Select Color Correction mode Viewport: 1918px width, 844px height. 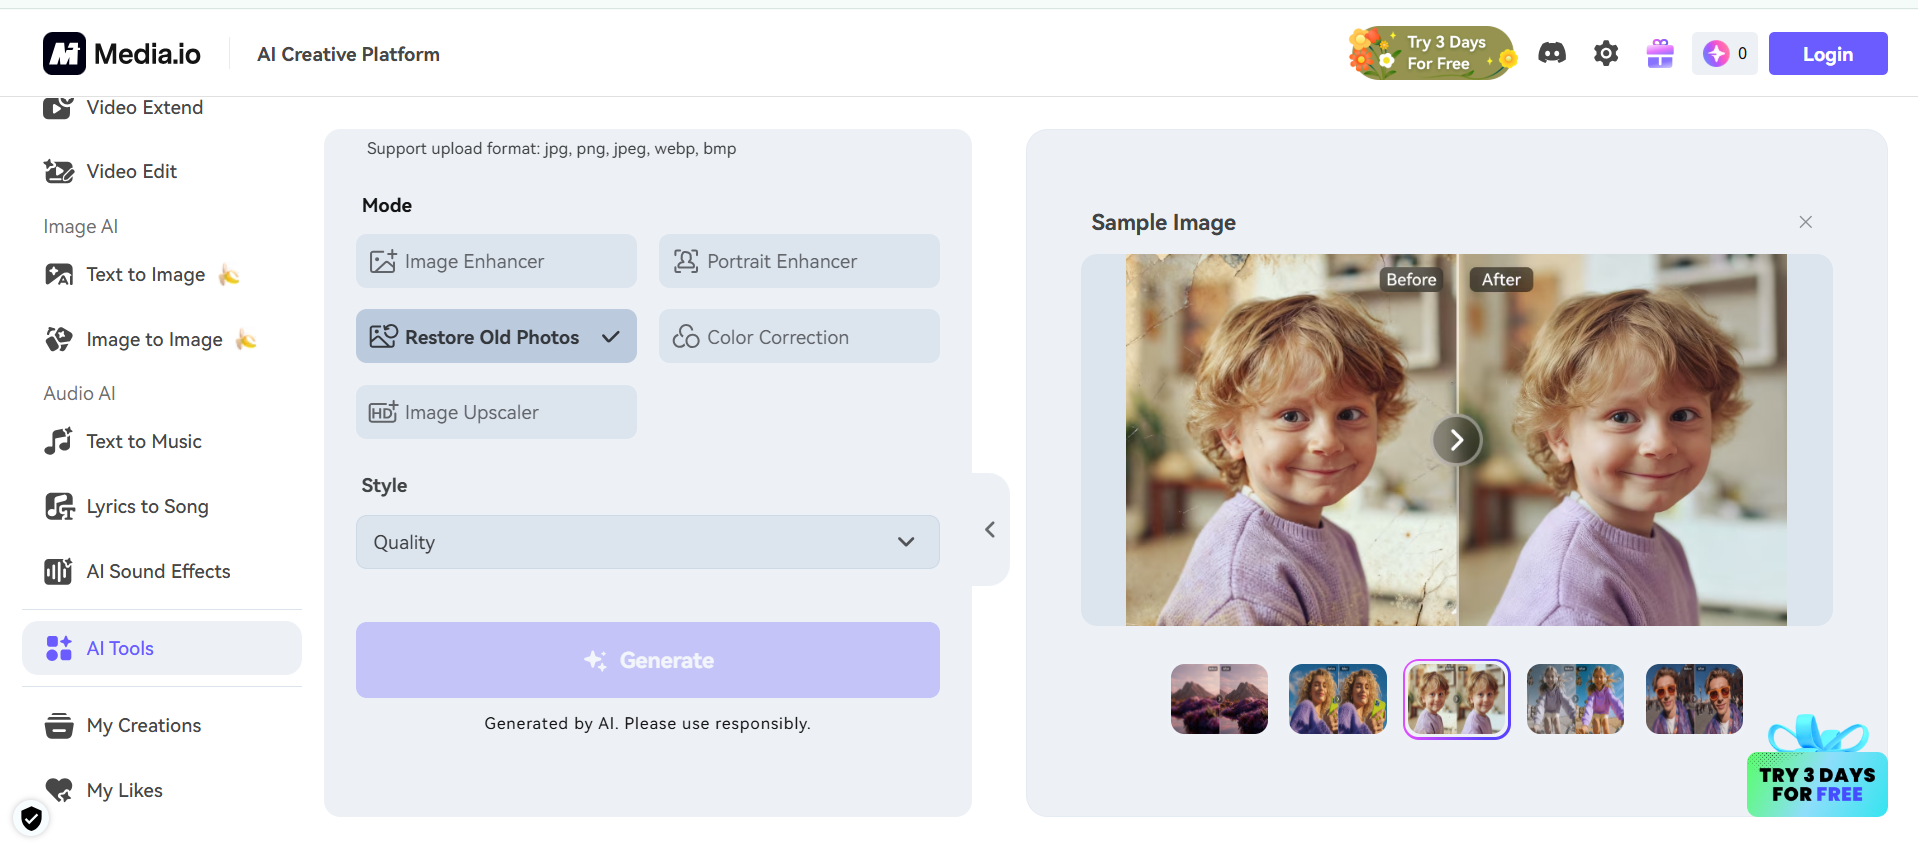tap(799, 337)
